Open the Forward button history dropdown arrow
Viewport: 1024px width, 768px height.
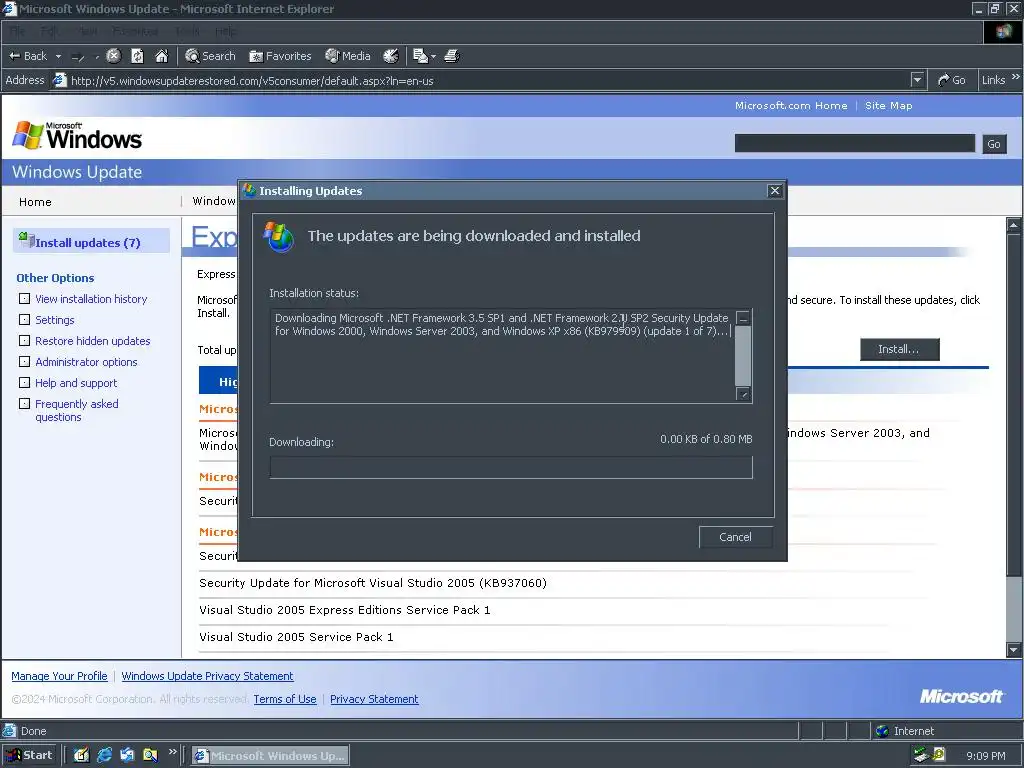click(x=96, y=56)
